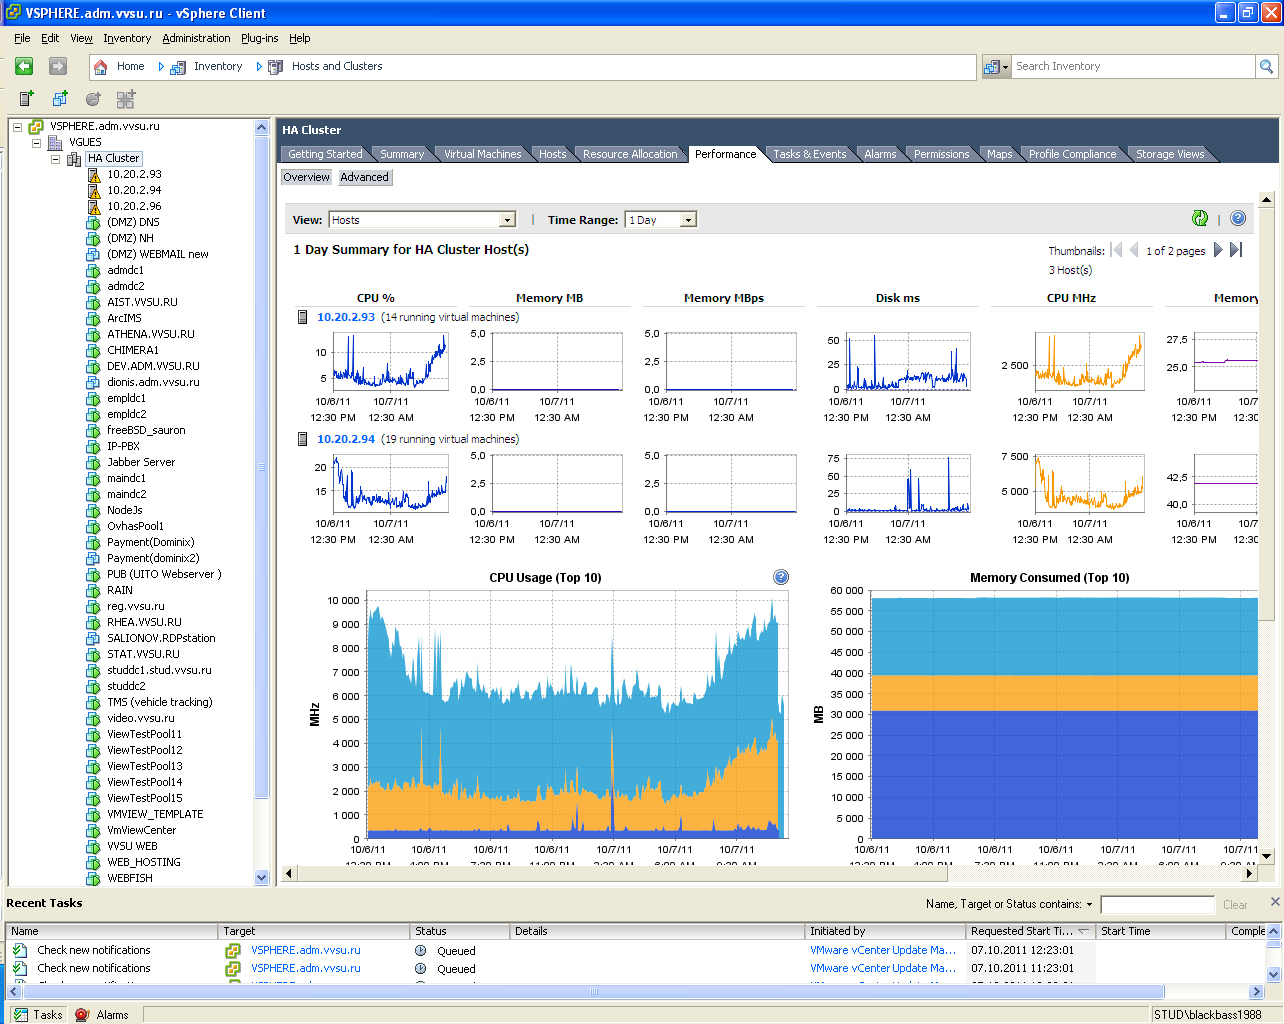Click the Jabber Server VM icon
This screenshot has width=1284, height=1024.
point(94,462)
